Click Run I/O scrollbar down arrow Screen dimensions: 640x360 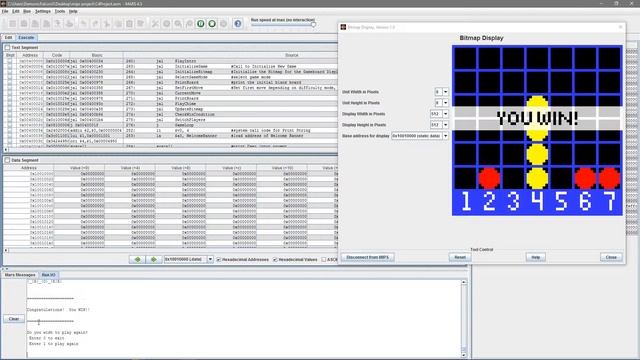pos(464,355)
